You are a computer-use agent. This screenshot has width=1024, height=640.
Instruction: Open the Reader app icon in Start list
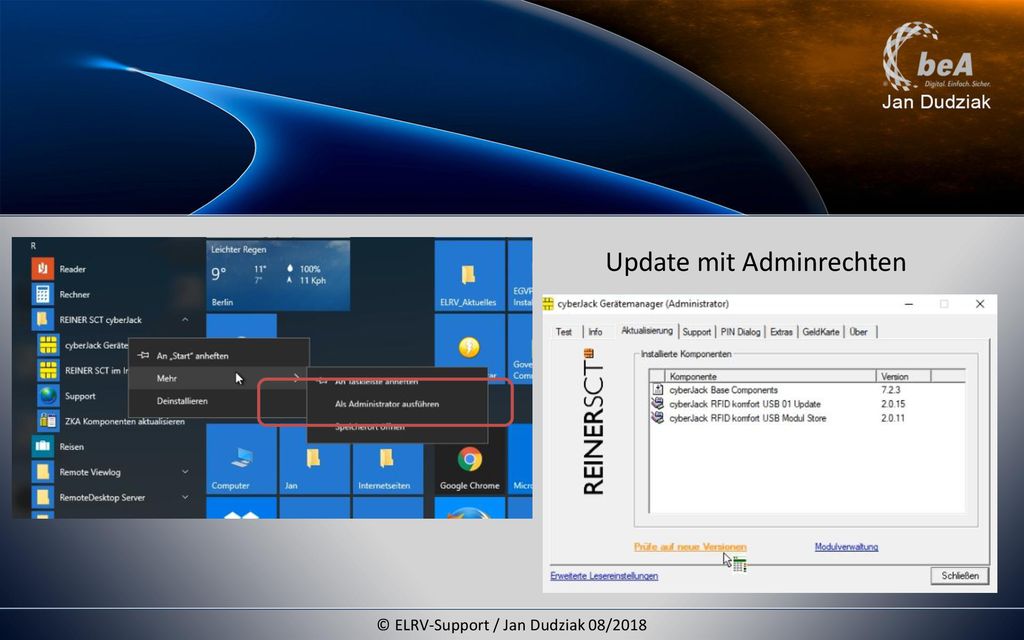pos(42,268)
